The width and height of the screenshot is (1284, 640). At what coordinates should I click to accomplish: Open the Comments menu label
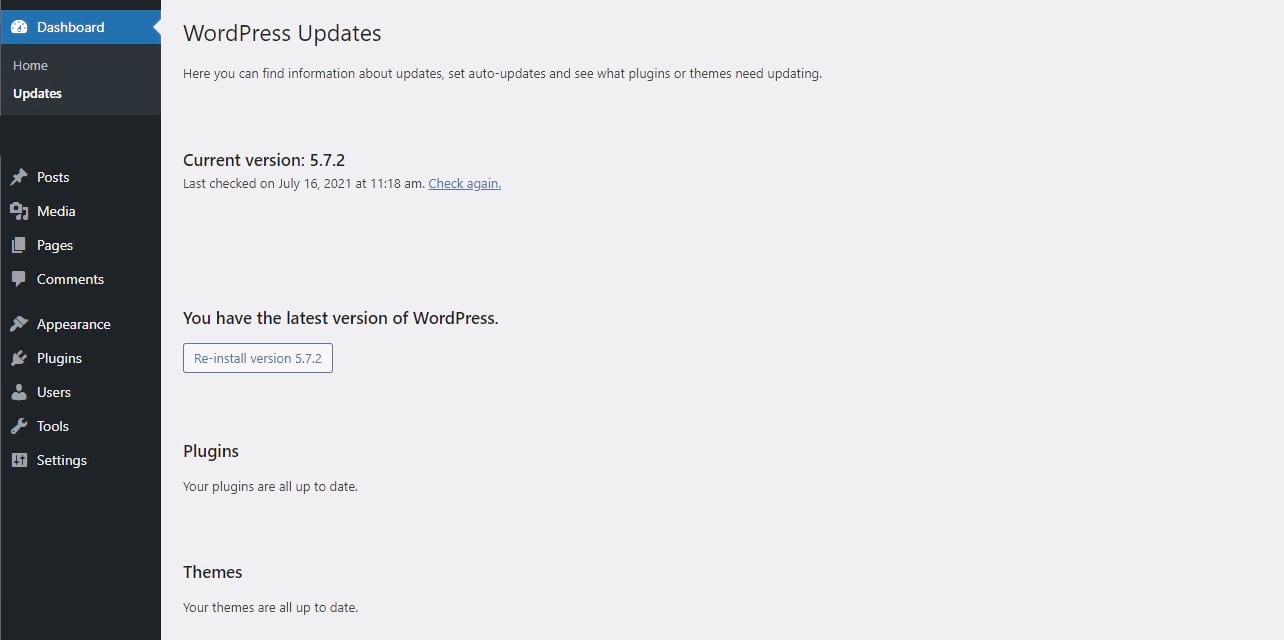click(x=70, y=279)
